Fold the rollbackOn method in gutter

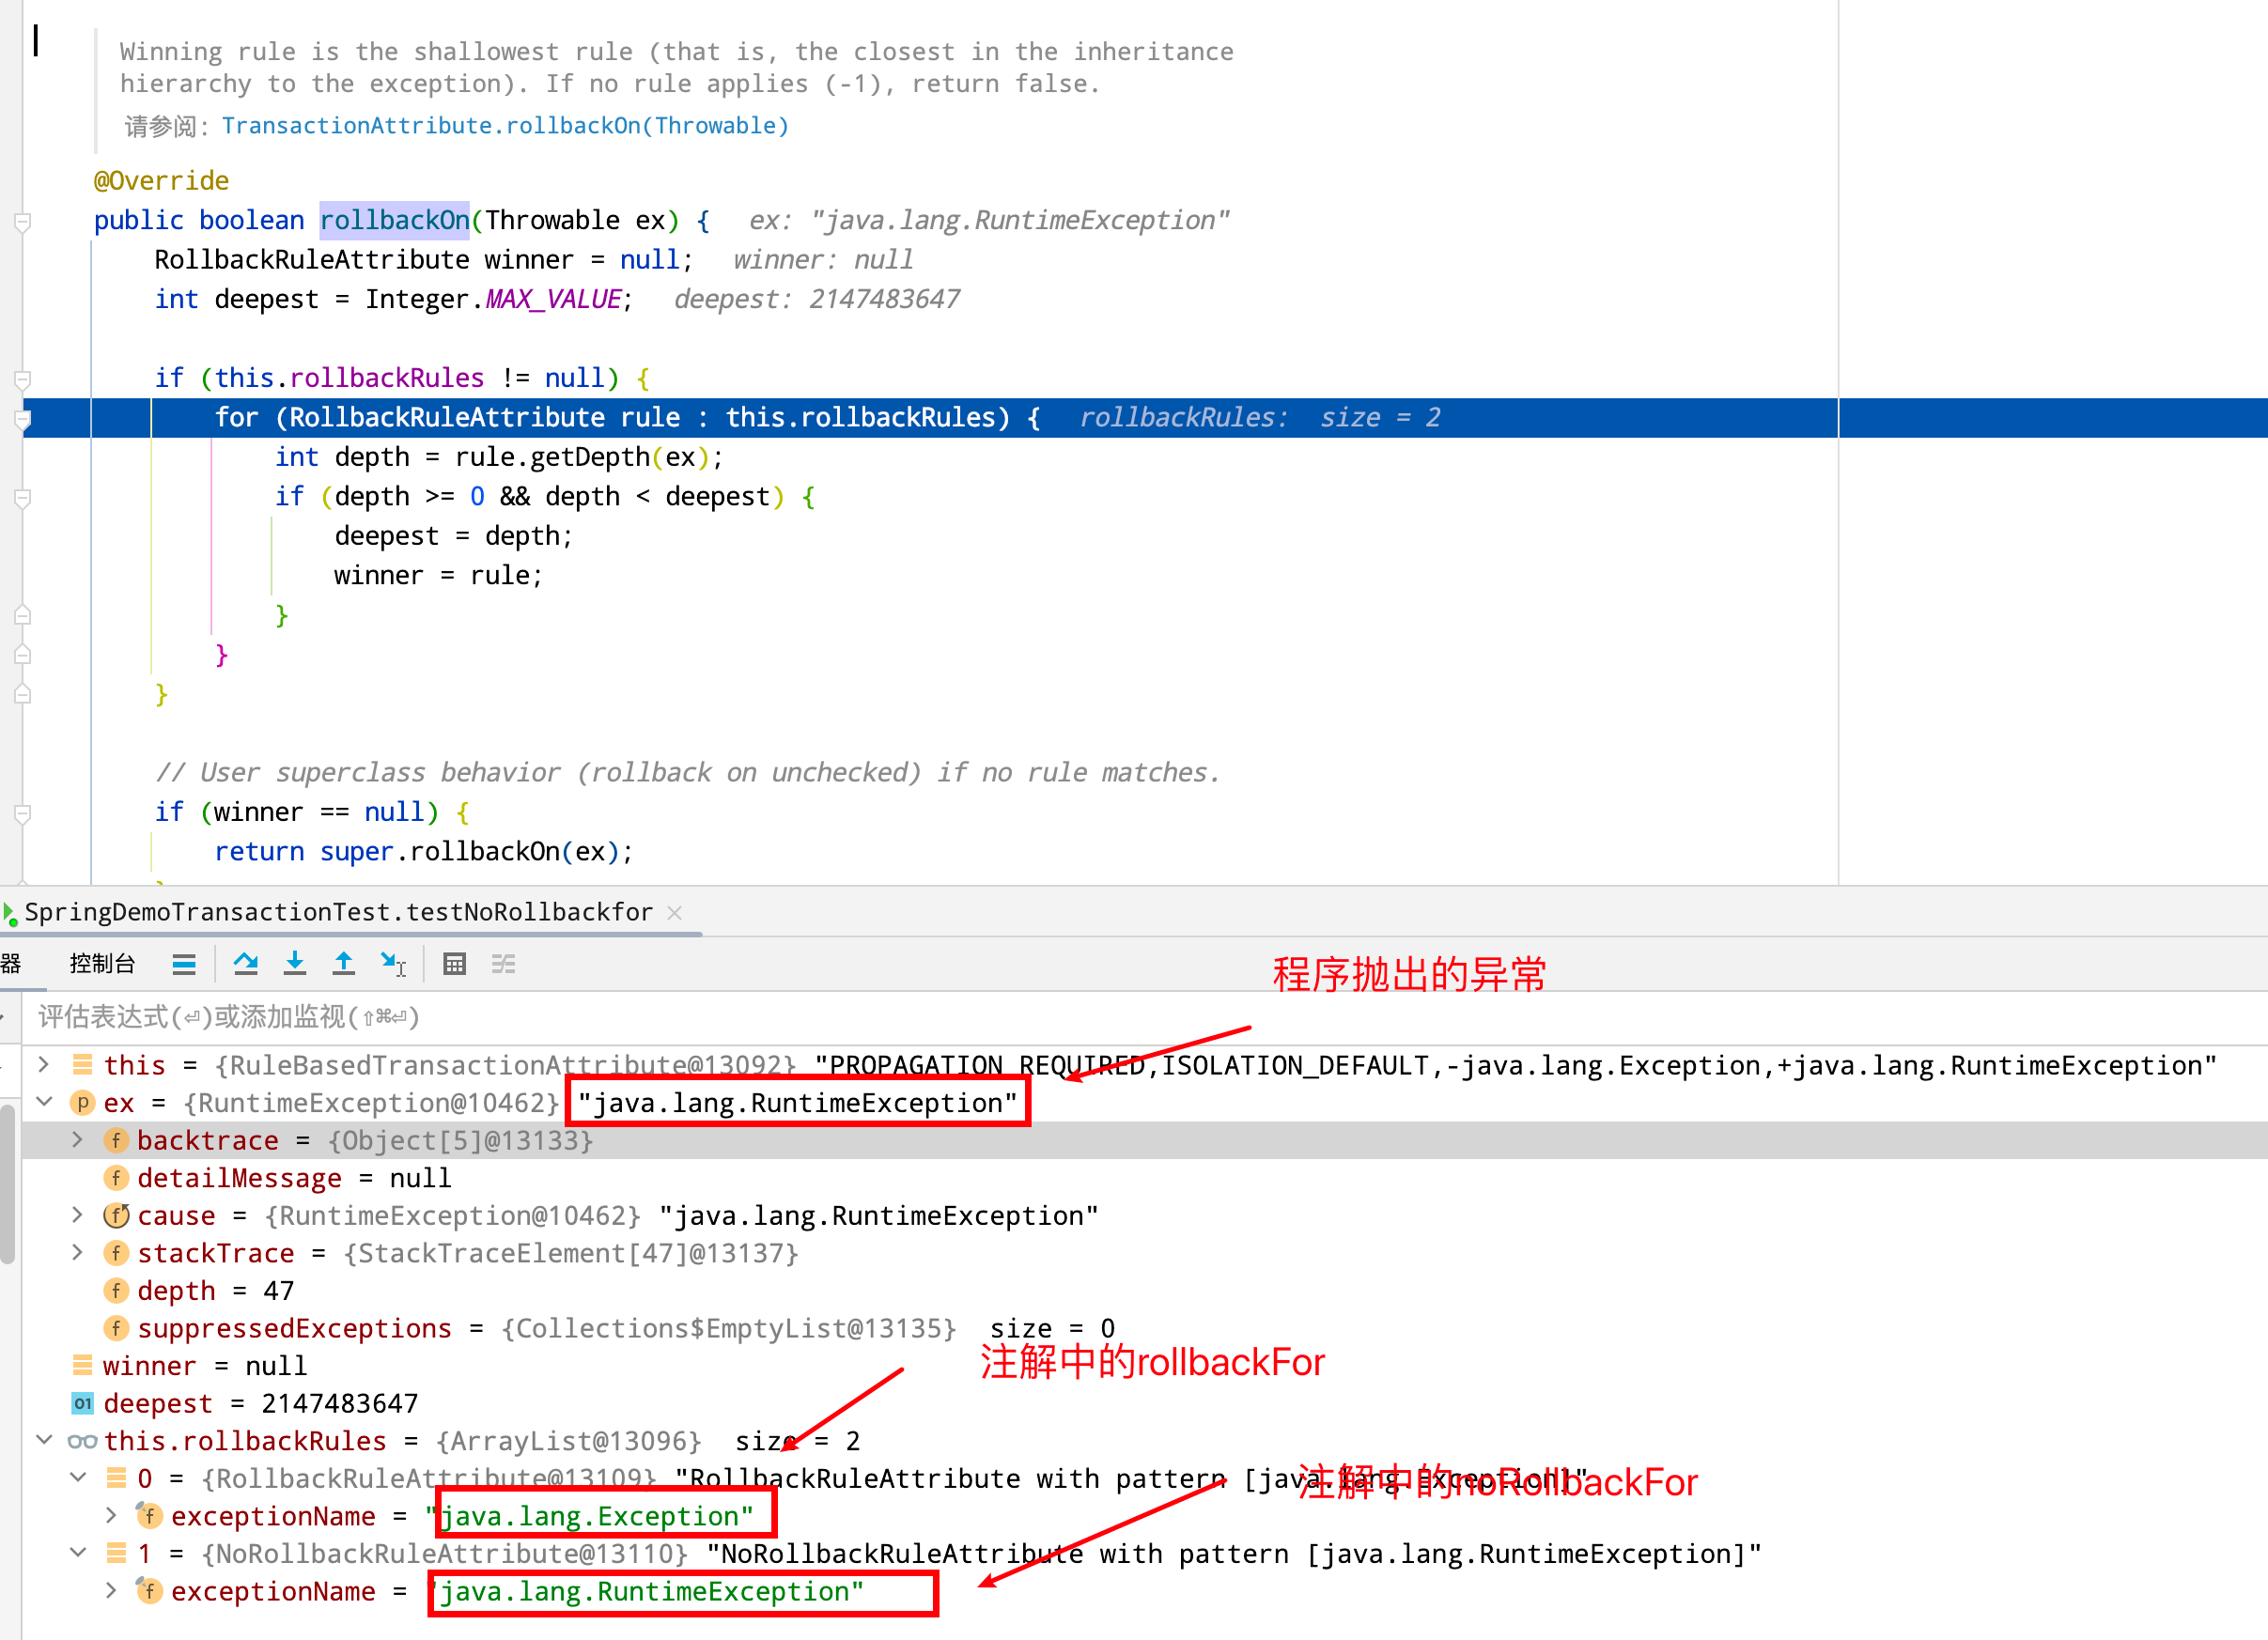[23, 221]
